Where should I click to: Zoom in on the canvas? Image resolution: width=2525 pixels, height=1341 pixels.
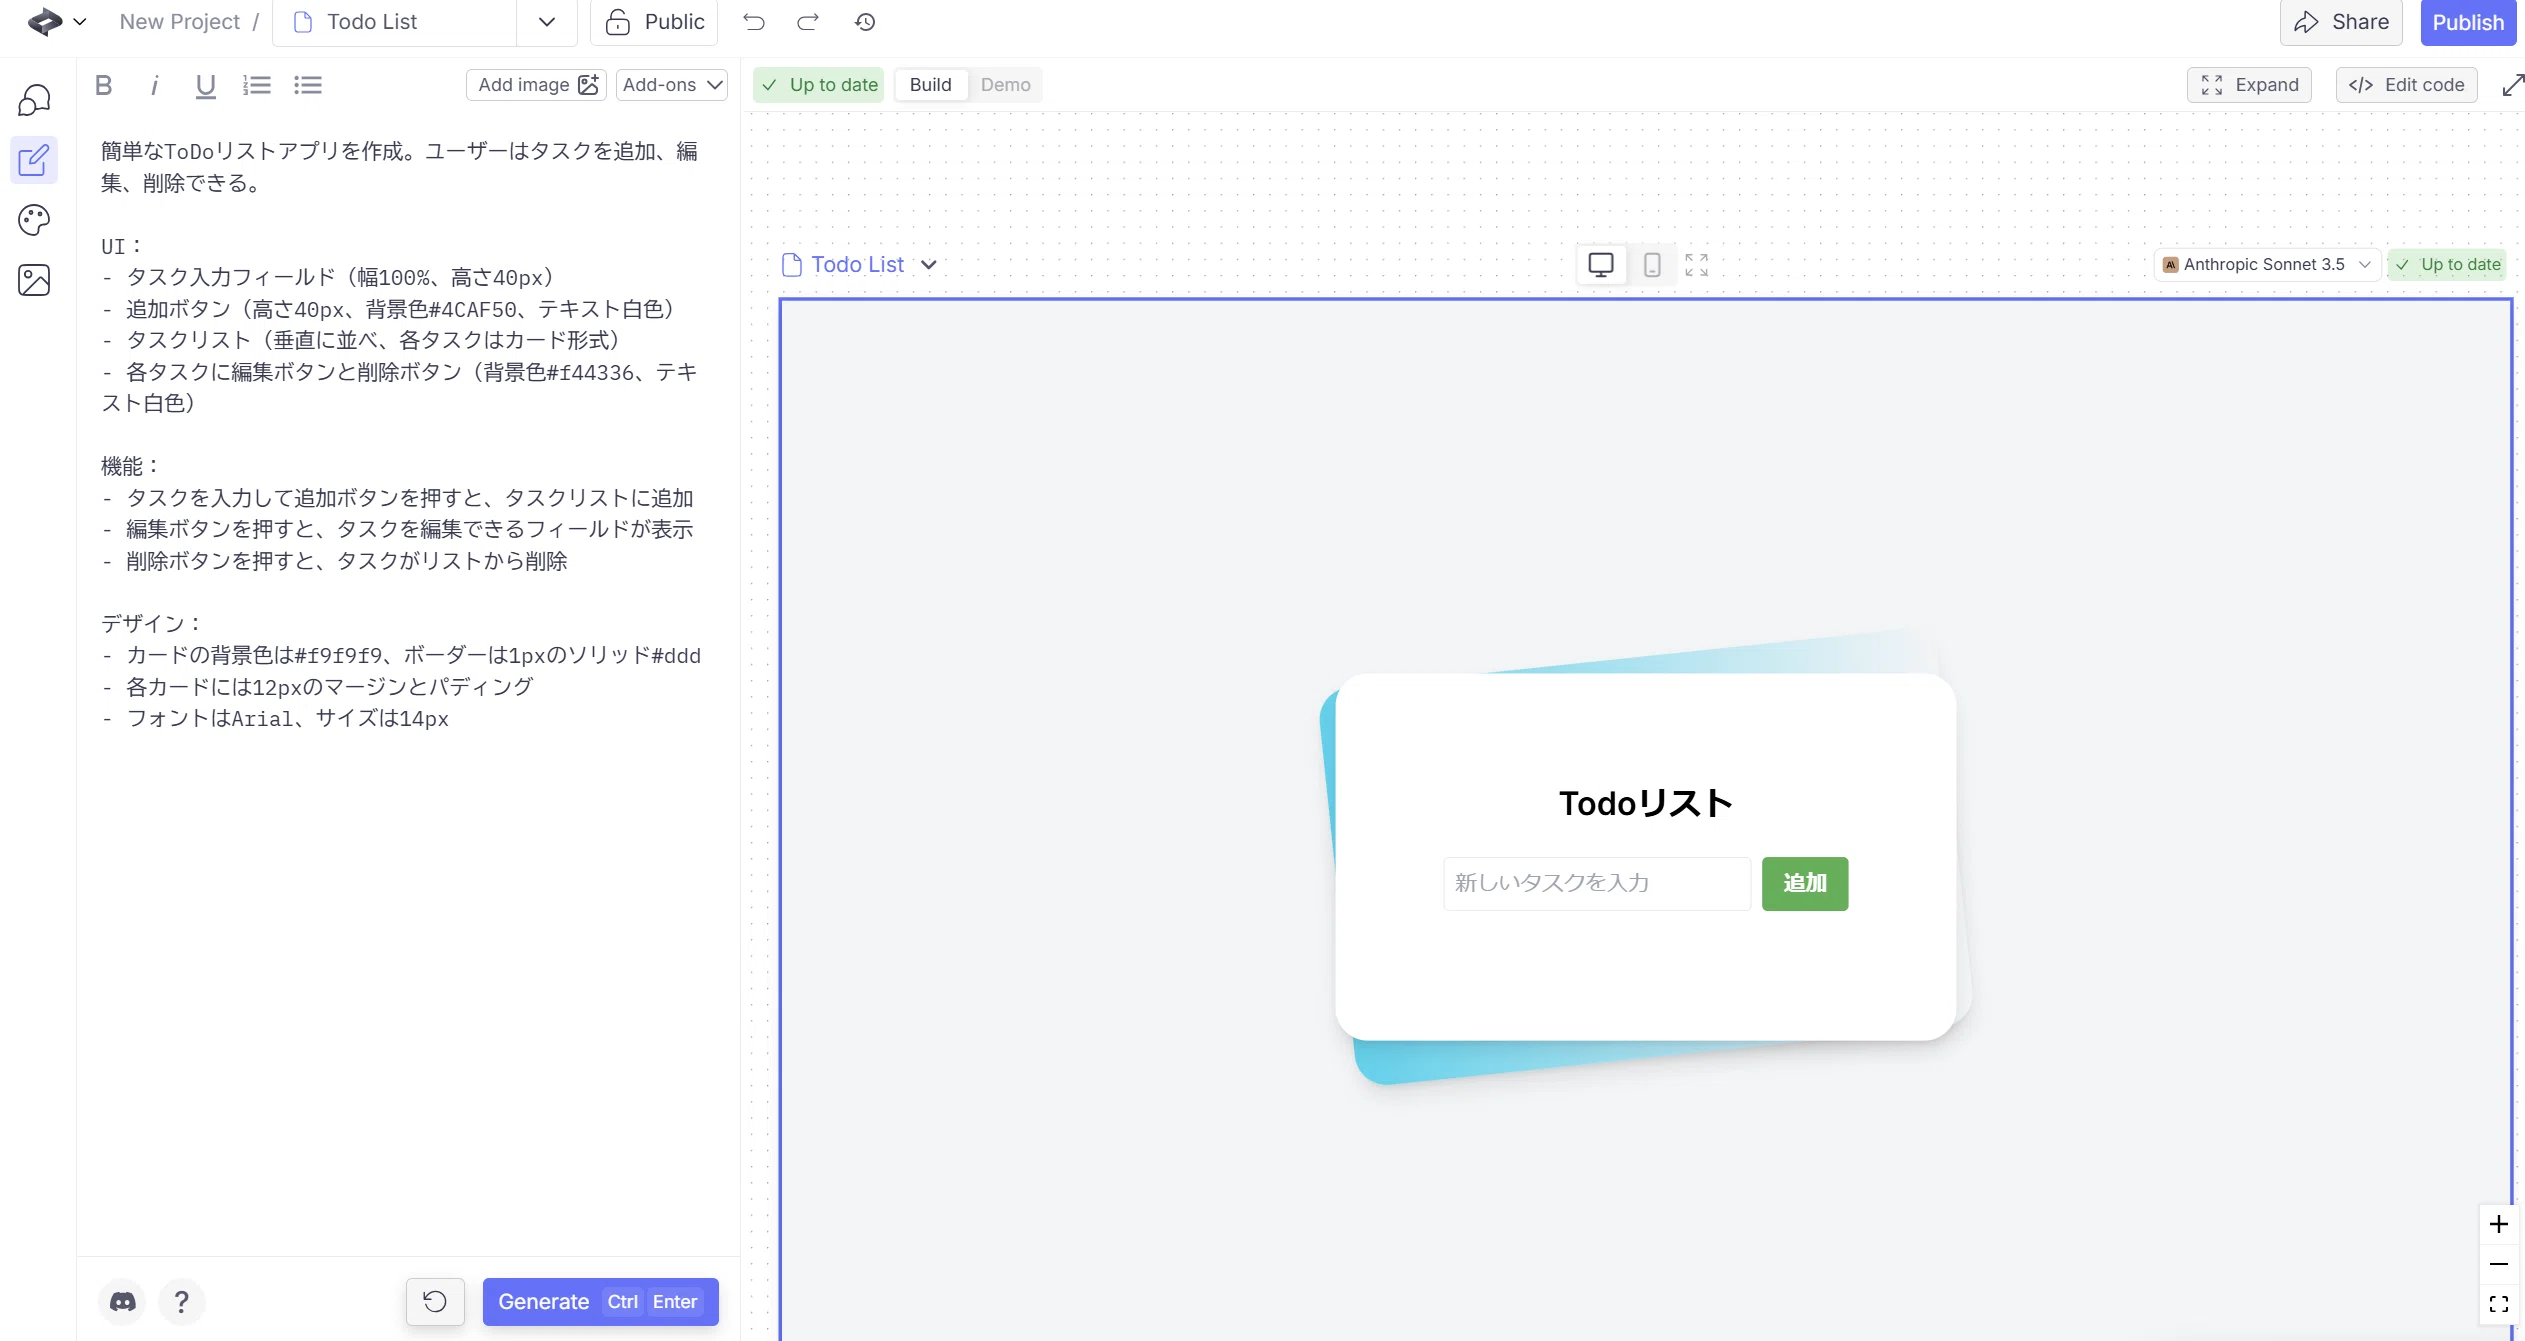pos(2499,1224)
